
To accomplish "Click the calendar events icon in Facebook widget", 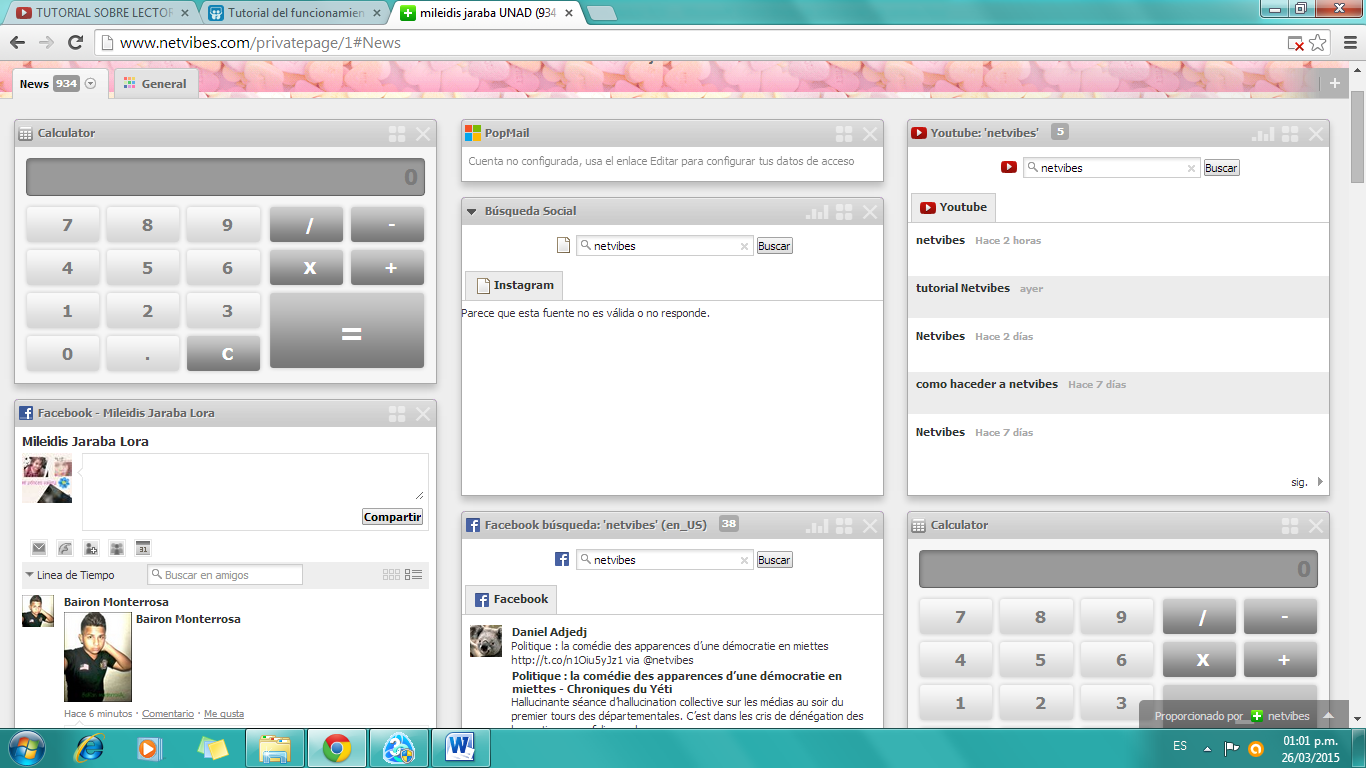I will click(x=143, y=548).
